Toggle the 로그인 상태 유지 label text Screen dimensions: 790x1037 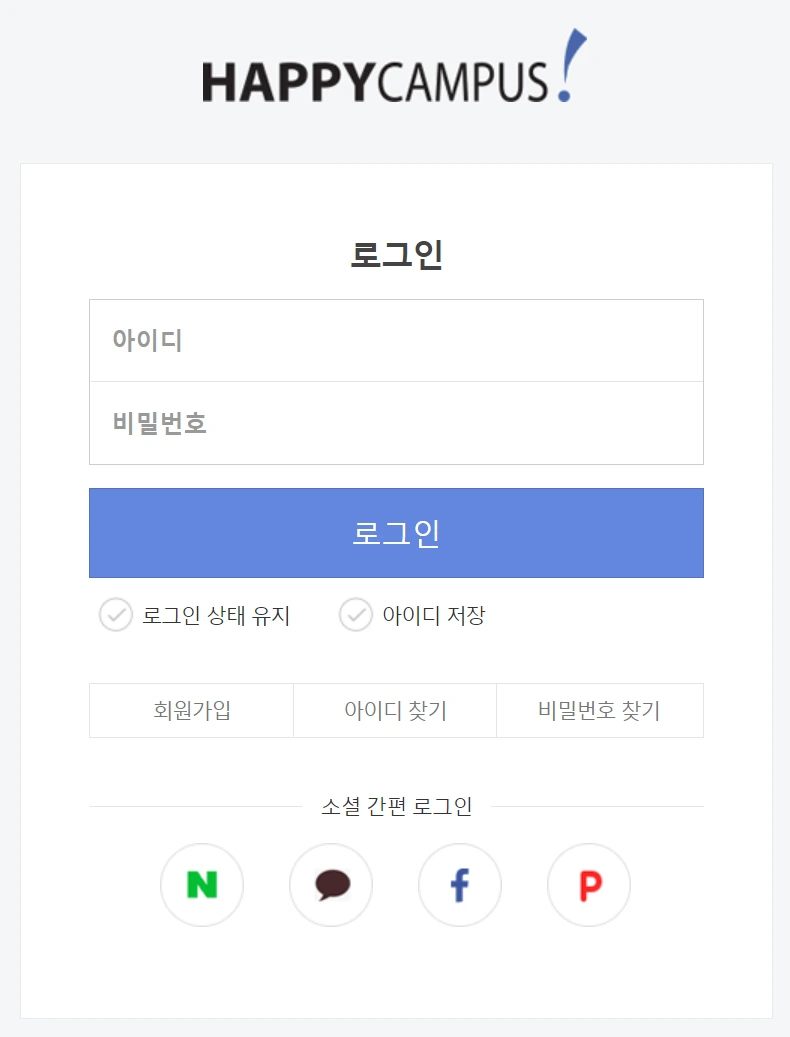[x=216, y=616]
